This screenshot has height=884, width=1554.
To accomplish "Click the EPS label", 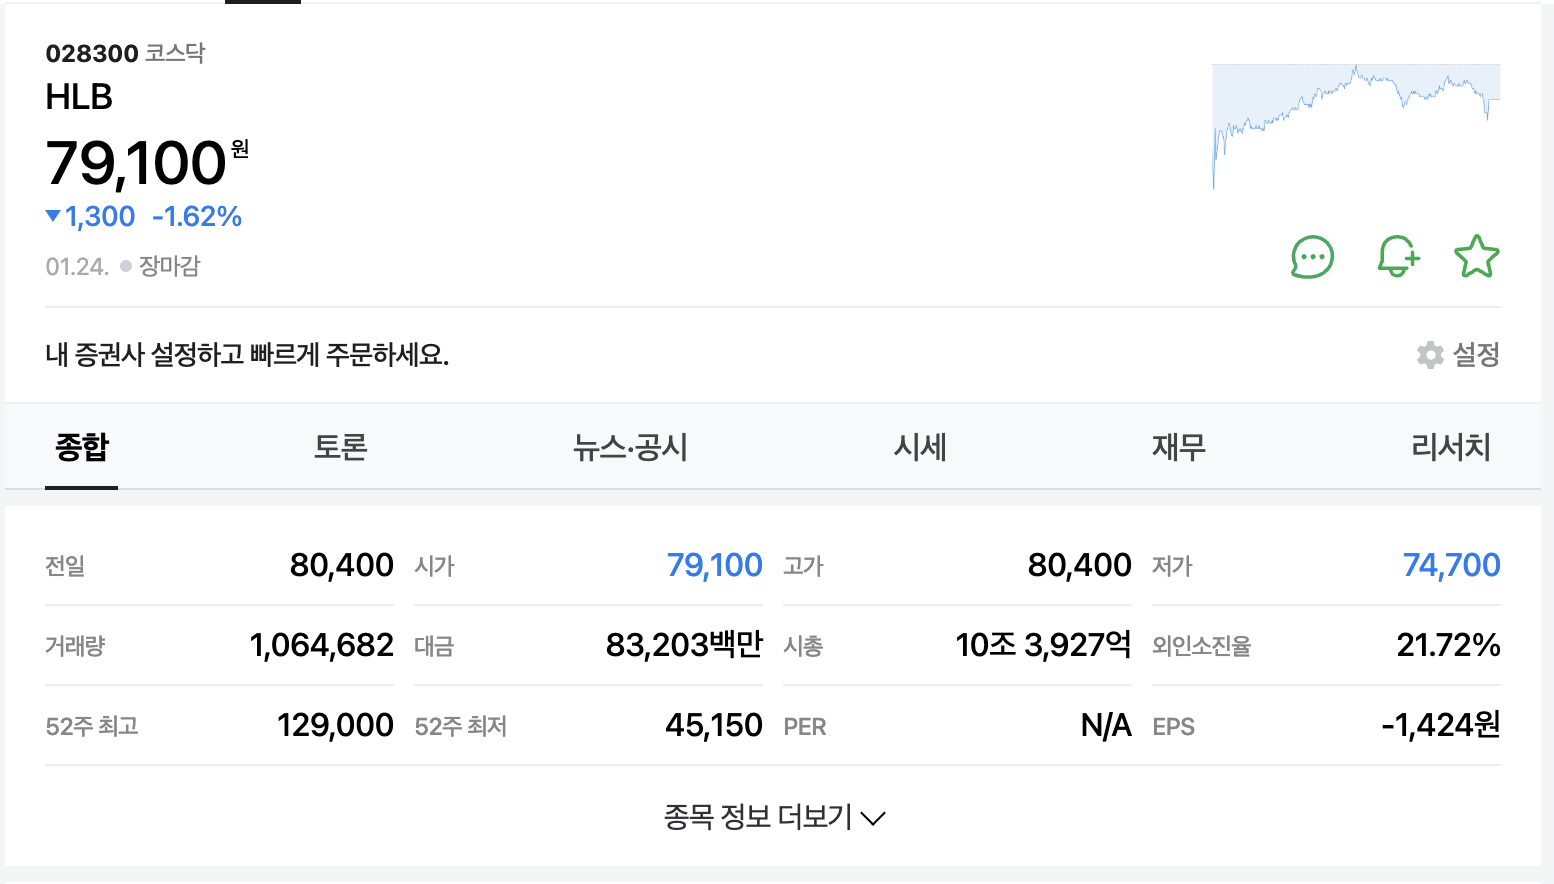I will tap(1174, 727).
